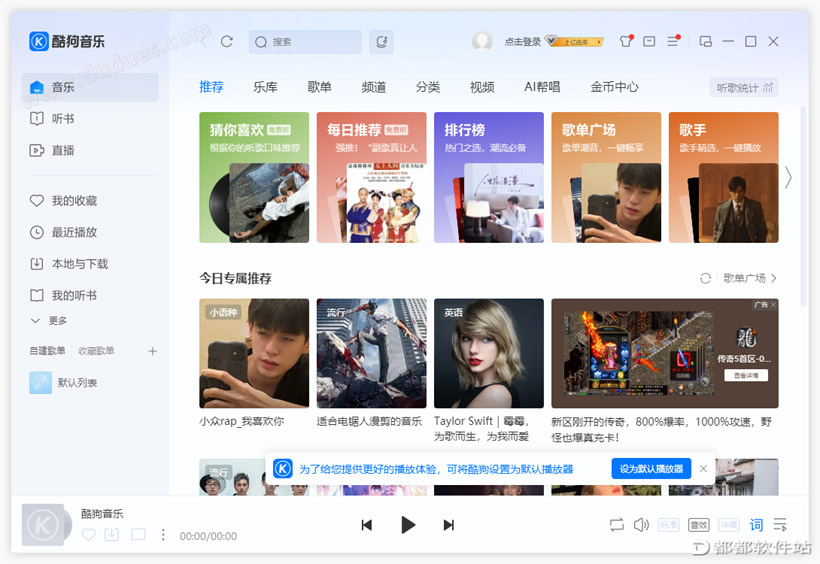Open 每日推荐 card
Screen dimensions: 820x564
pos(371,177)
